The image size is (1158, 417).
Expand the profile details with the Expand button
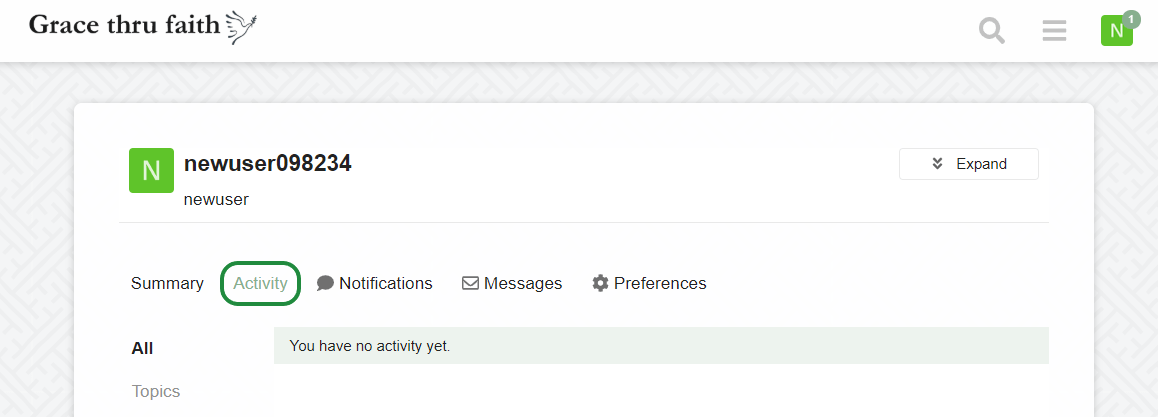pyautogui.click(x=968, y=164)
